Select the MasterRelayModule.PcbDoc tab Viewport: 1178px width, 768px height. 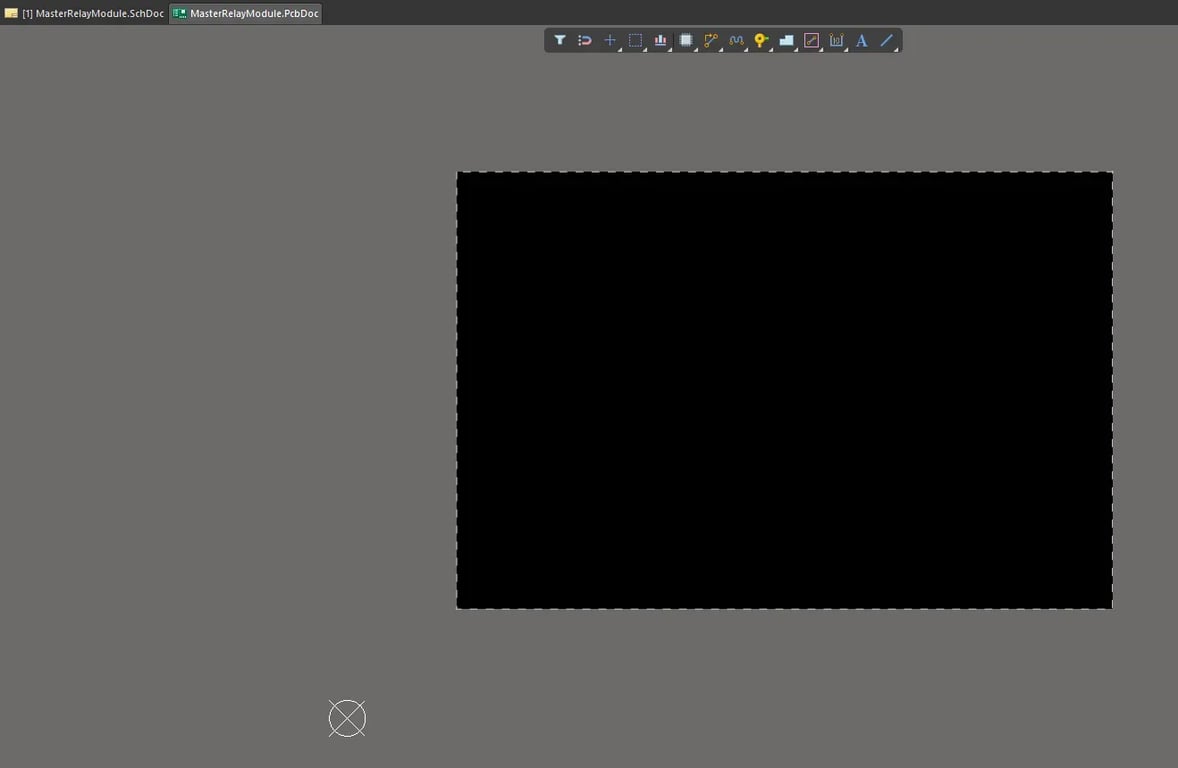245,14
